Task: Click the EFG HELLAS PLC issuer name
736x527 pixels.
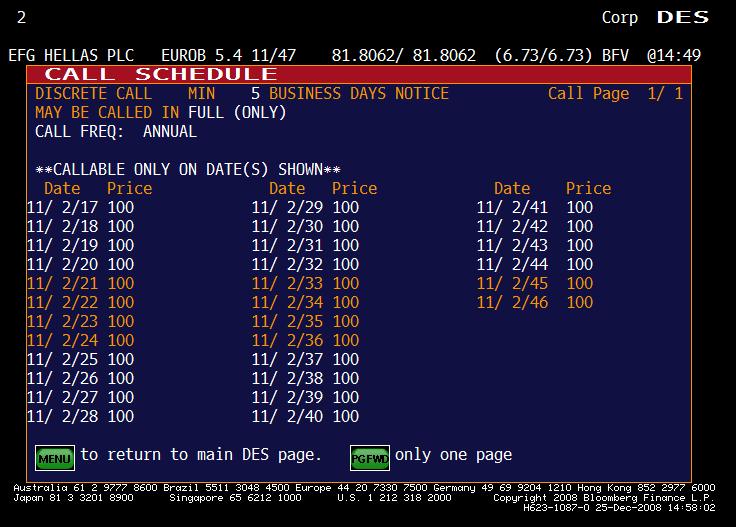Action: point(71,55)
